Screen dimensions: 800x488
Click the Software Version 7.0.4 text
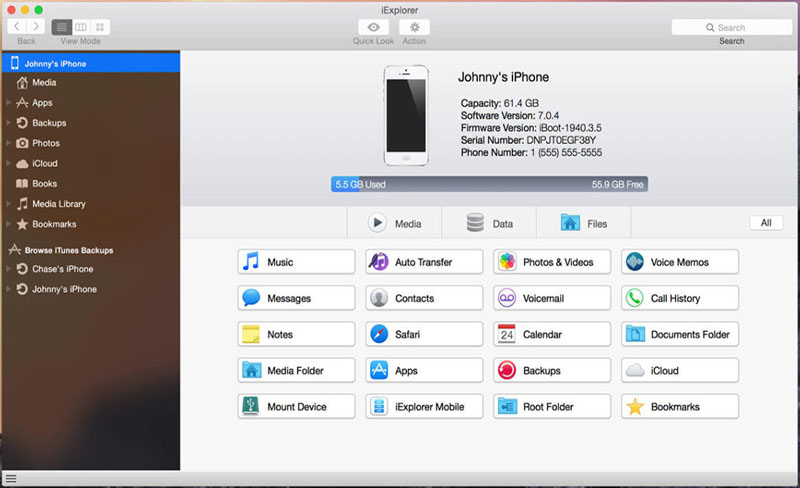510,115
